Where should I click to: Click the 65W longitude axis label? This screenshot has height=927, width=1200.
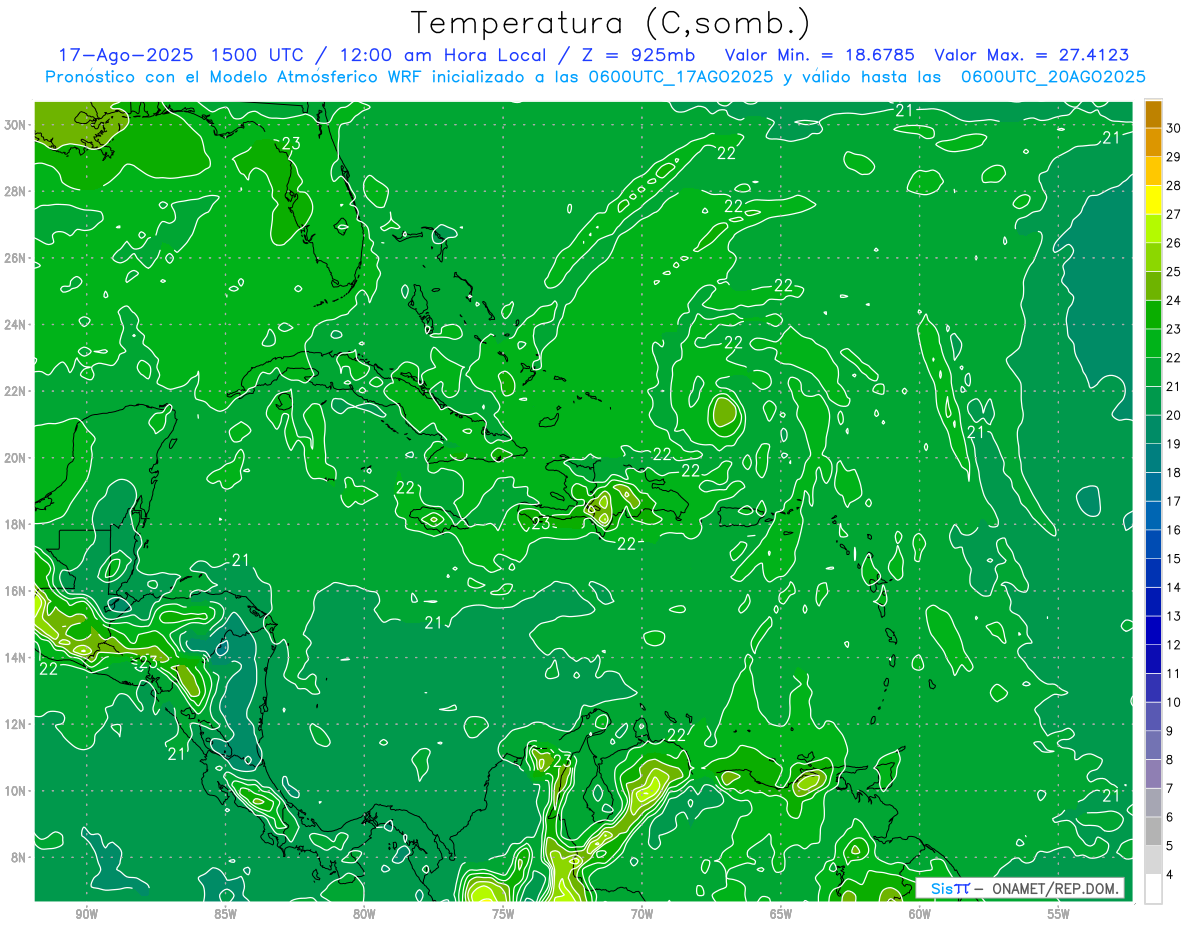781,913
